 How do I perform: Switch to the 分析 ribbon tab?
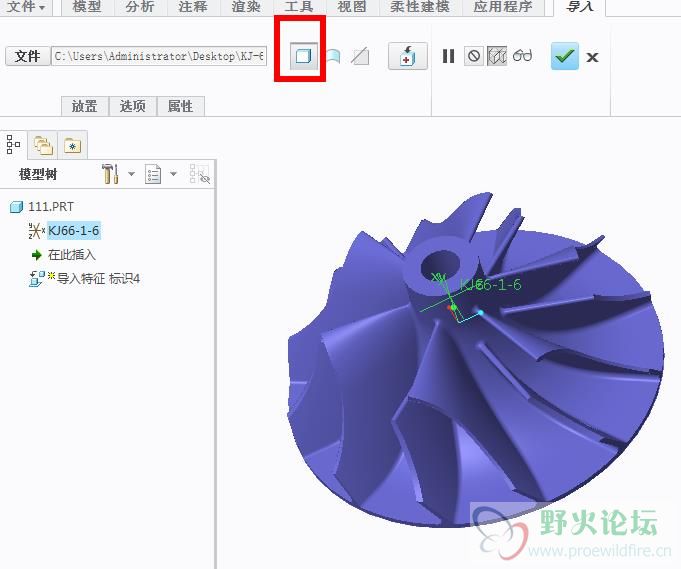point(140,7)
